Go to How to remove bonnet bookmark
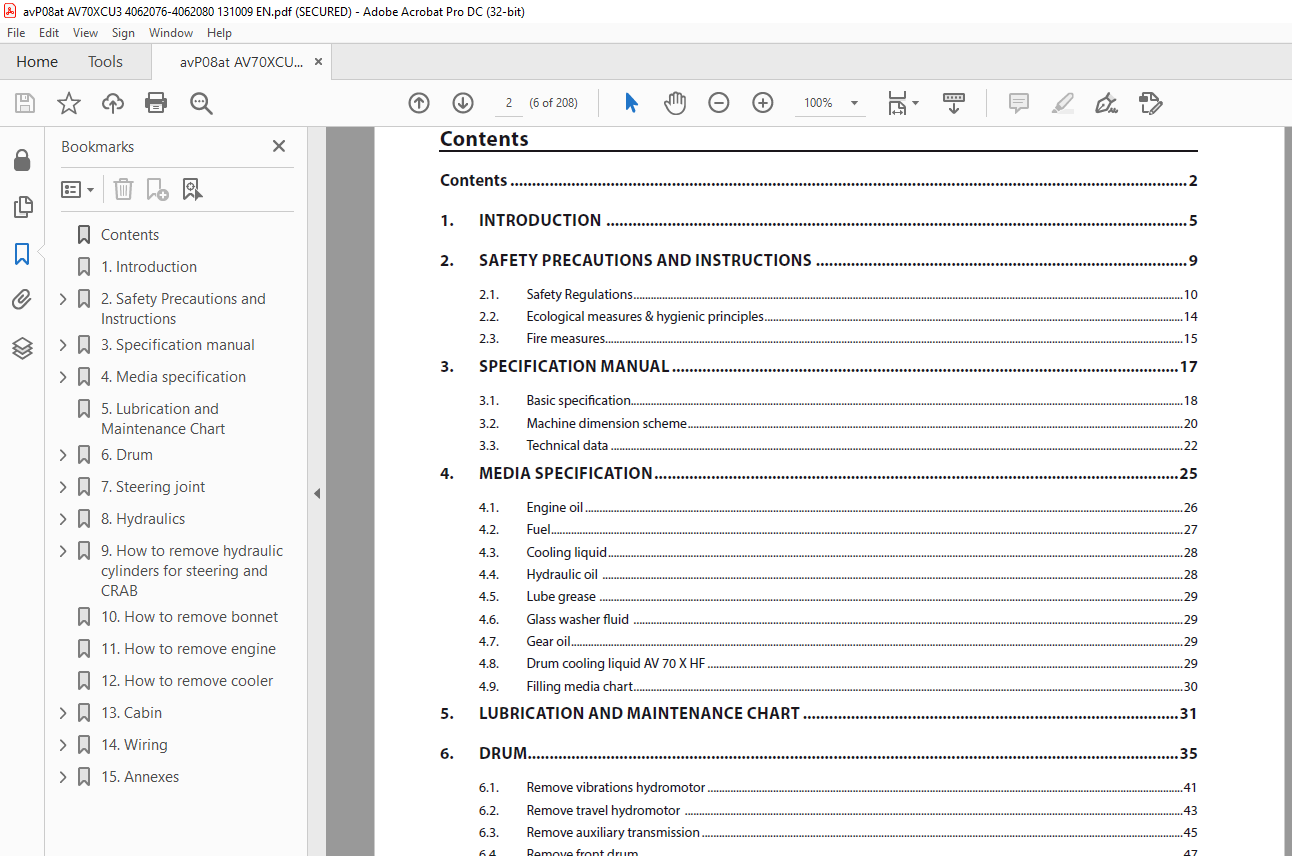 click(x=190, y=617)
